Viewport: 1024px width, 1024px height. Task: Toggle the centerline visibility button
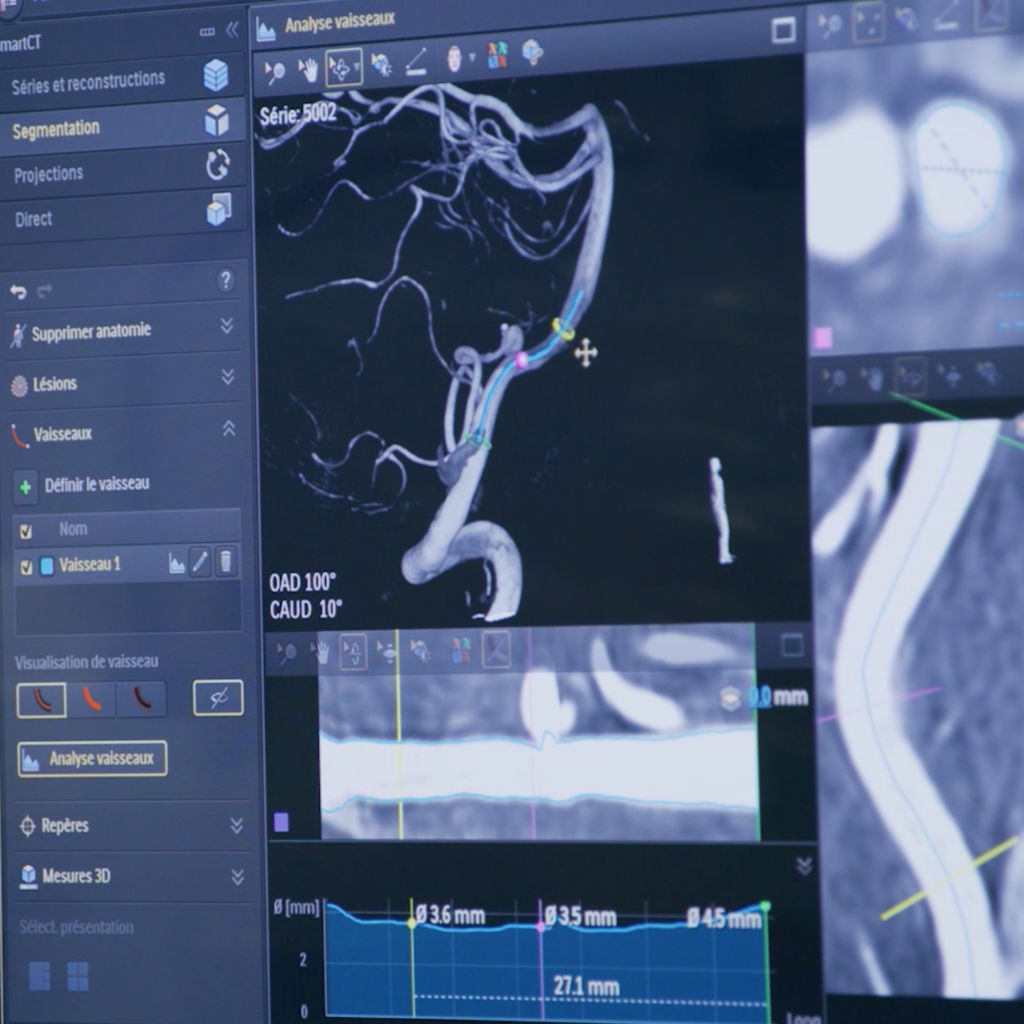tap(217, 698)
